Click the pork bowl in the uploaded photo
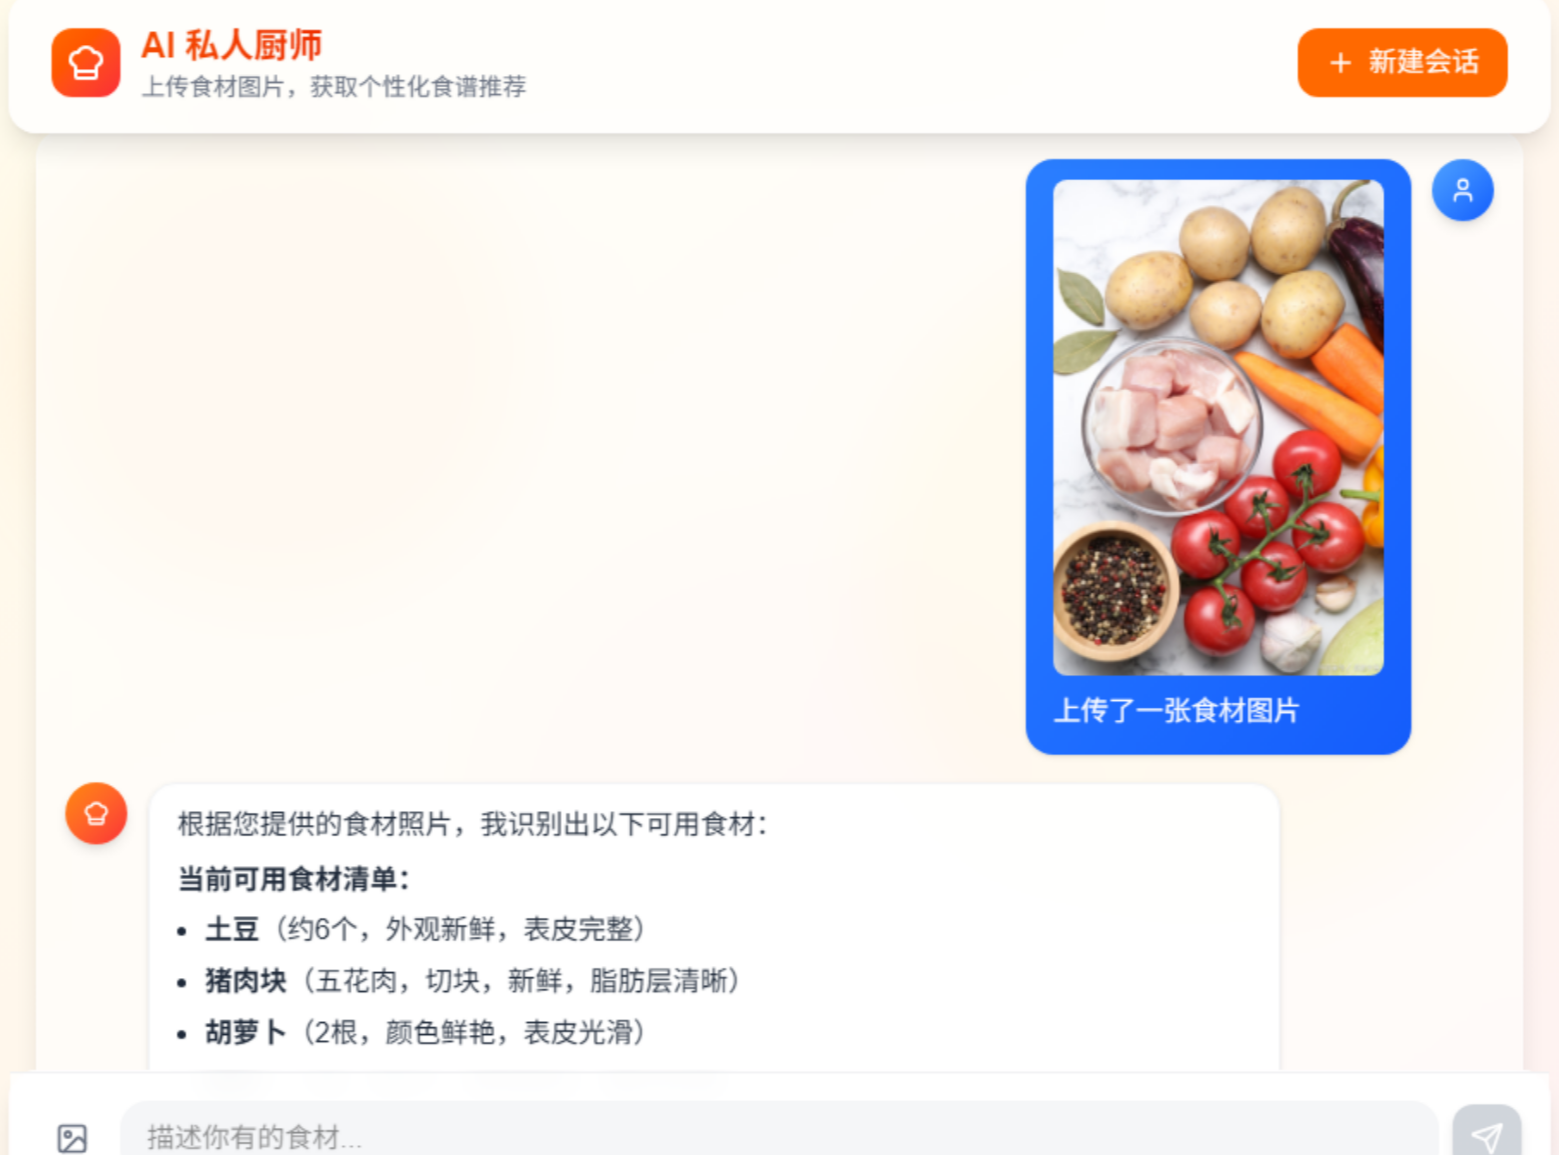The height and width of the screenshot is (1155, 1559). [1171, 426]
